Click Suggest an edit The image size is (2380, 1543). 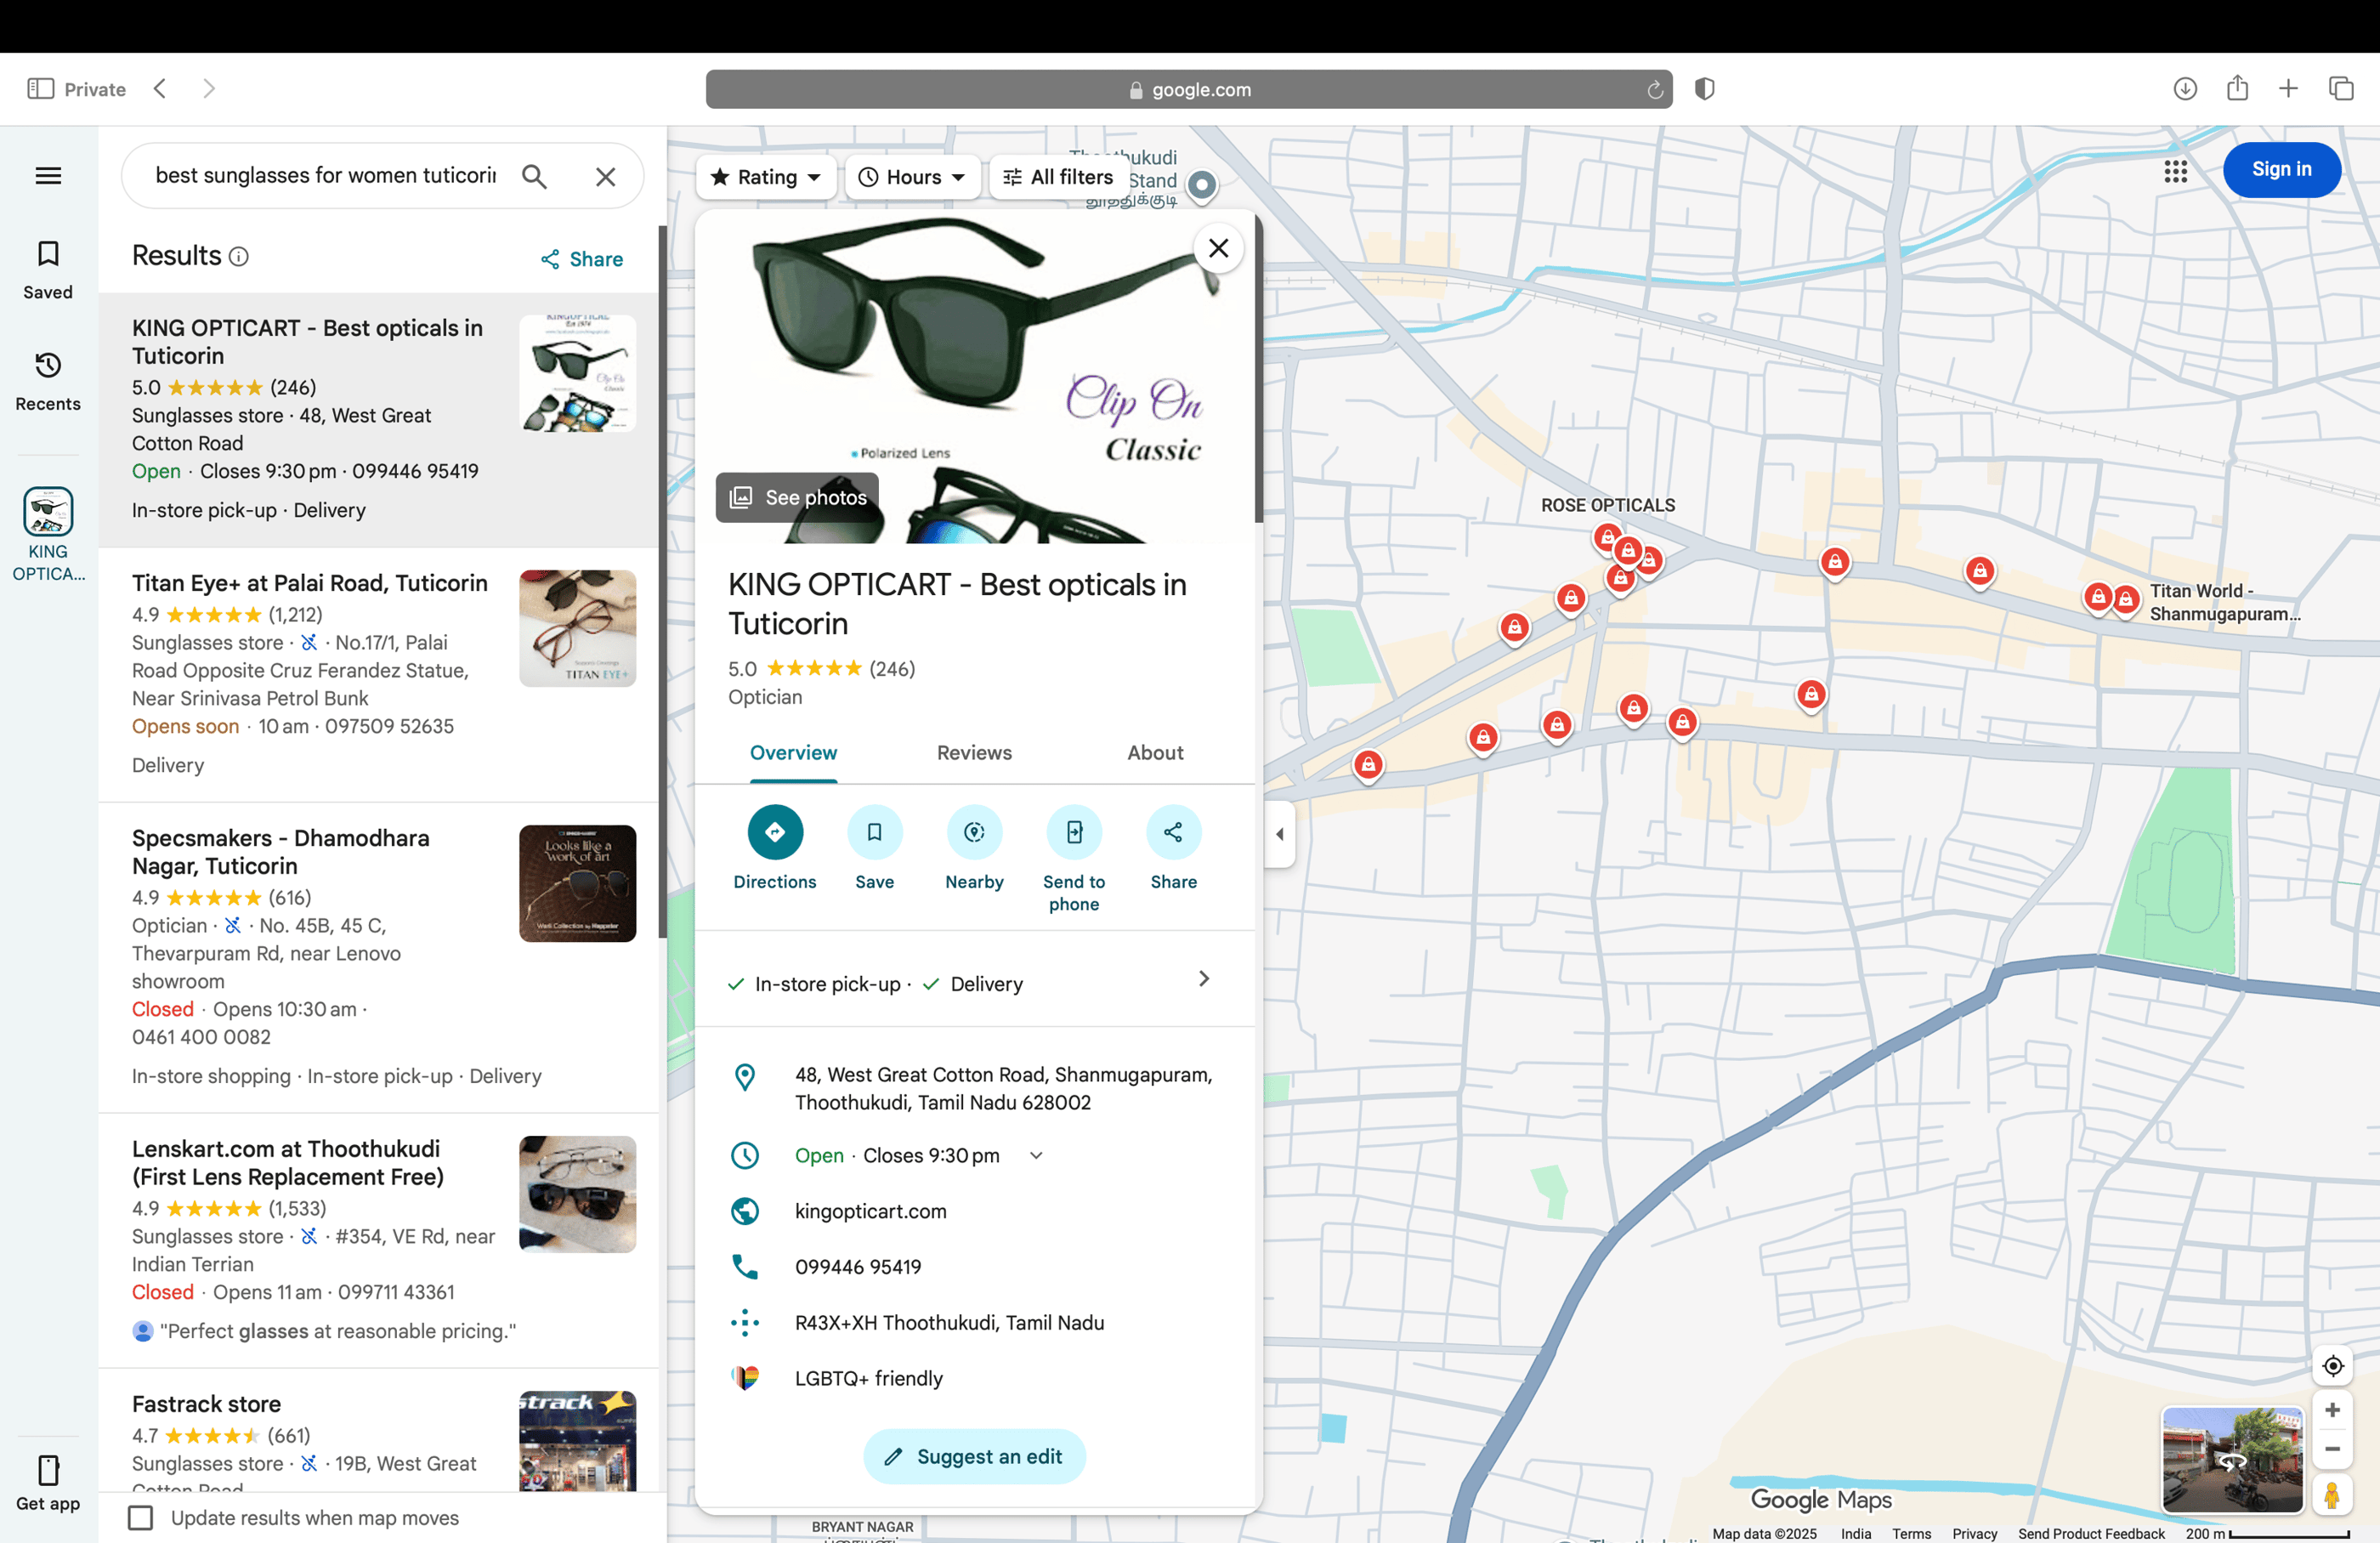tap(974, 1457)
